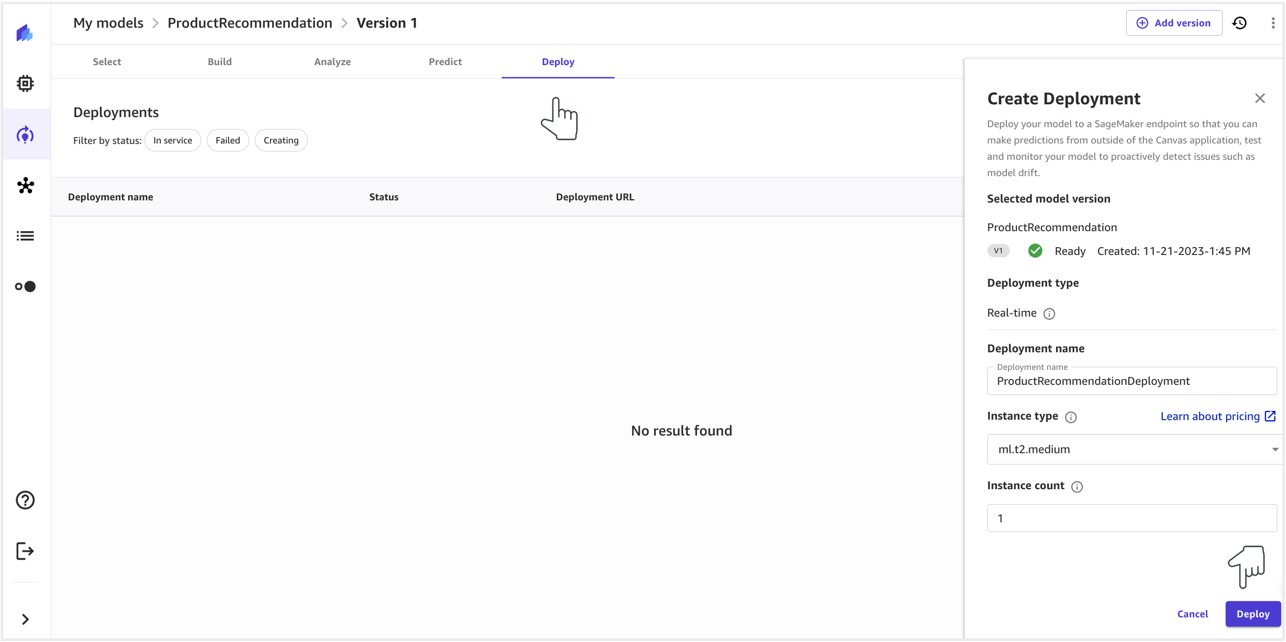The width and height of the screenshot is (1286, 642).
Task: Filter deployments by In service status
Action: tap(173, 141)
